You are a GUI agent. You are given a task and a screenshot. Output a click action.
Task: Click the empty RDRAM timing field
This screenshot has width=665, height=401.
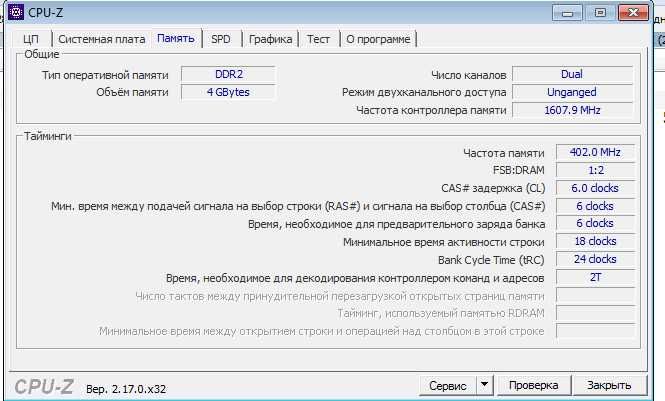[595, 313]
